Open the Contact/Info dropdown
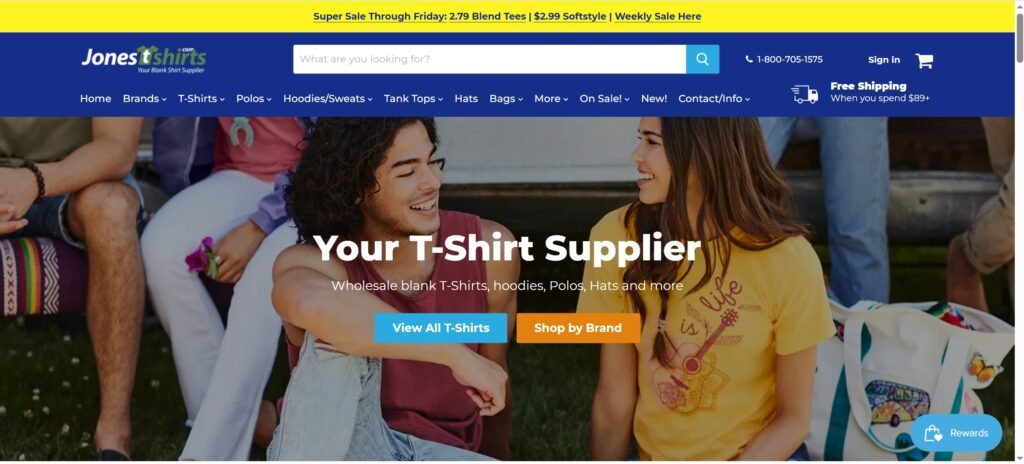The width and height of the screenshot is (1024, 464). pos(714,99)
